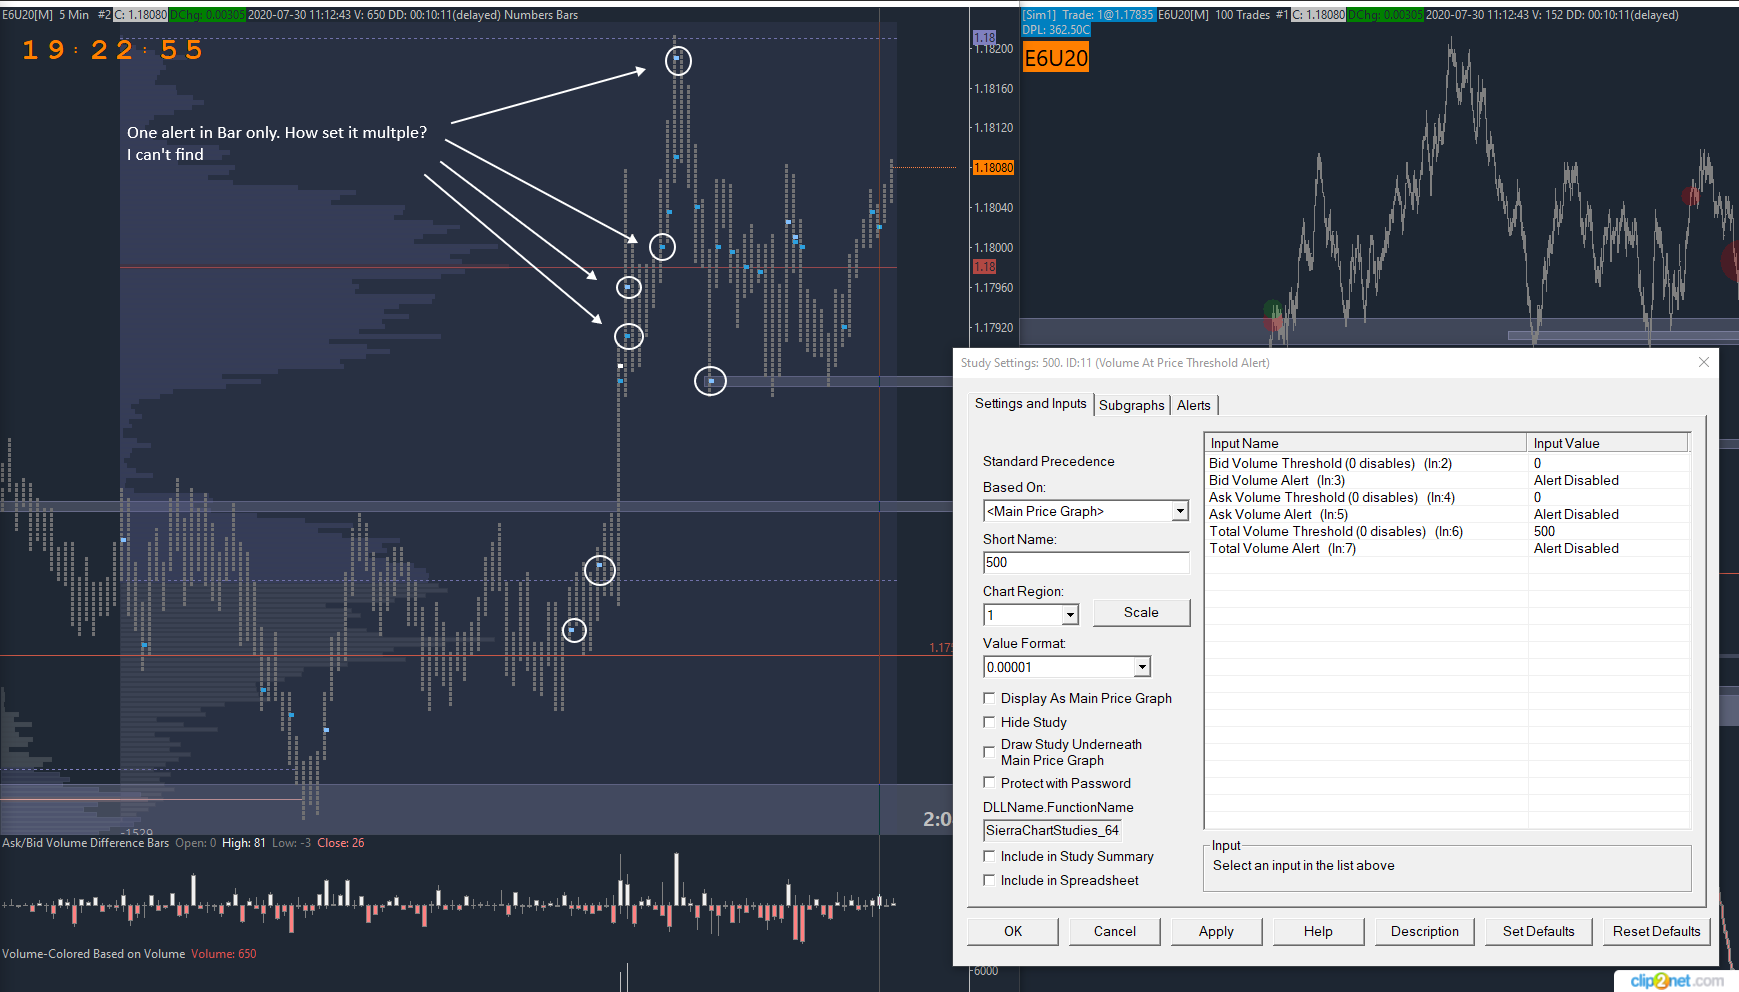This screenshot has height=992, width=1739.
Task: Click the orange 1.18080 price marker
Action: point(993,168)
